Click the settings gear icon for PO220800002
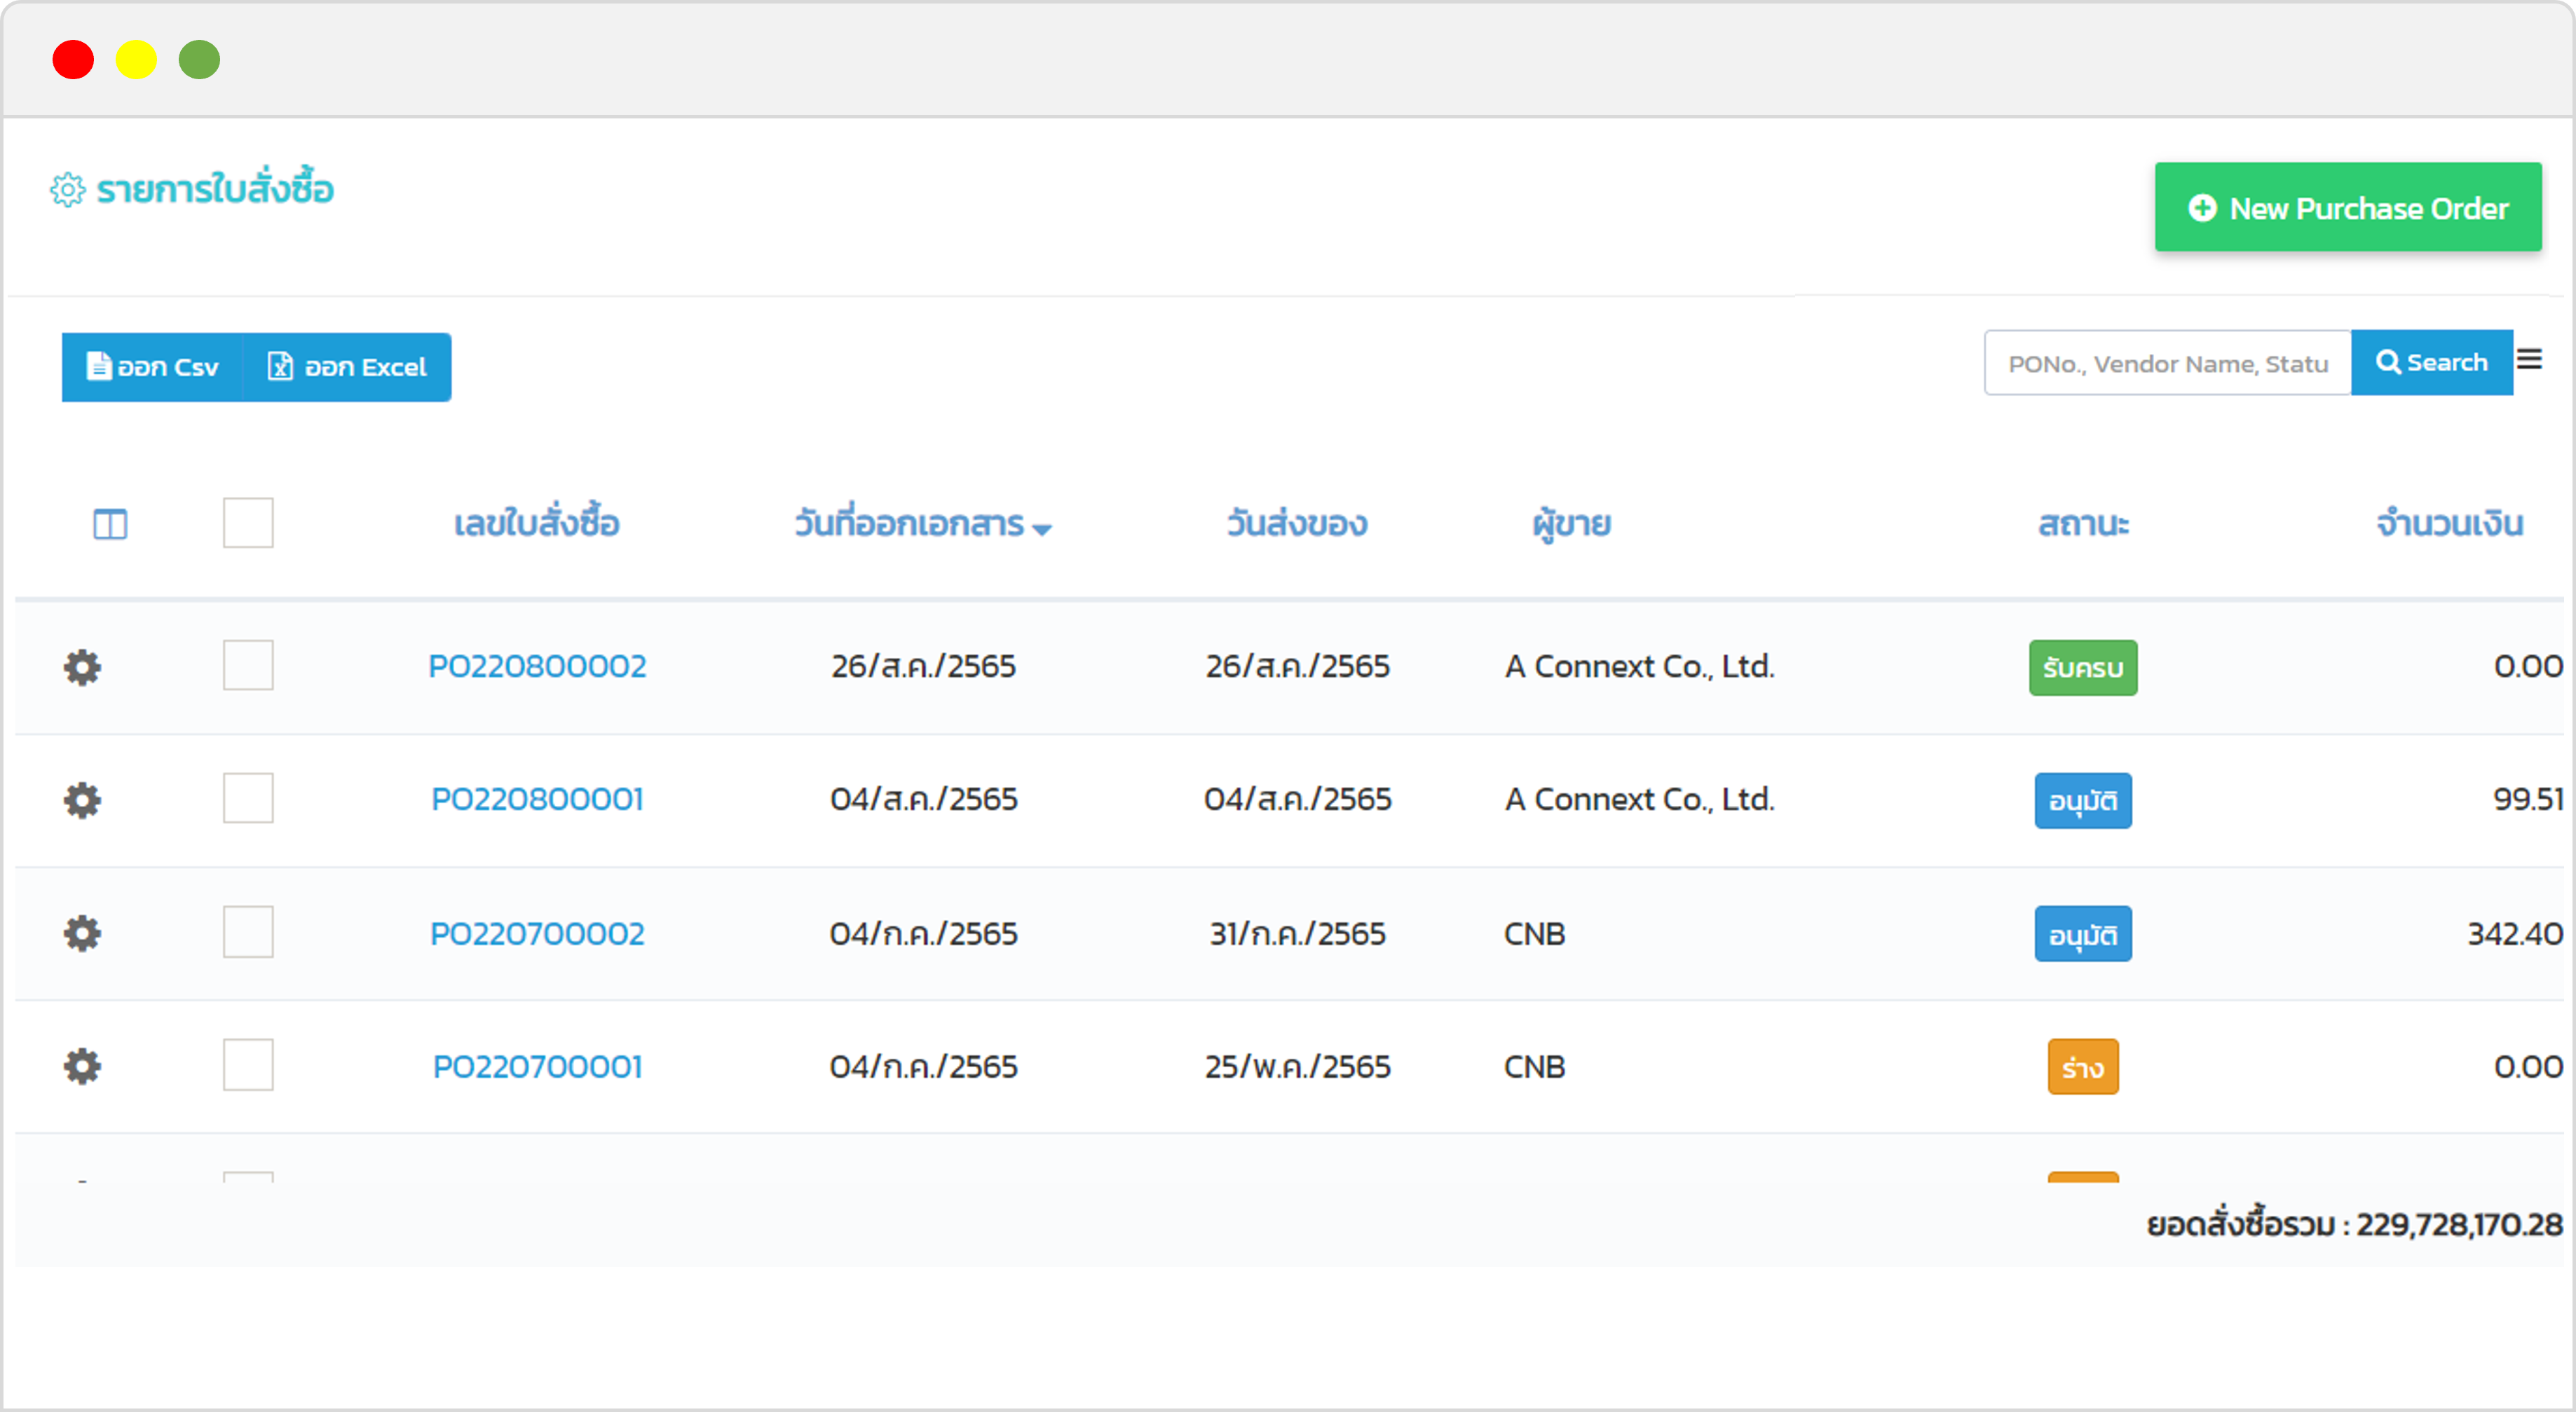The width and height of the screenshot is (2576, 1412). [83, 666]
